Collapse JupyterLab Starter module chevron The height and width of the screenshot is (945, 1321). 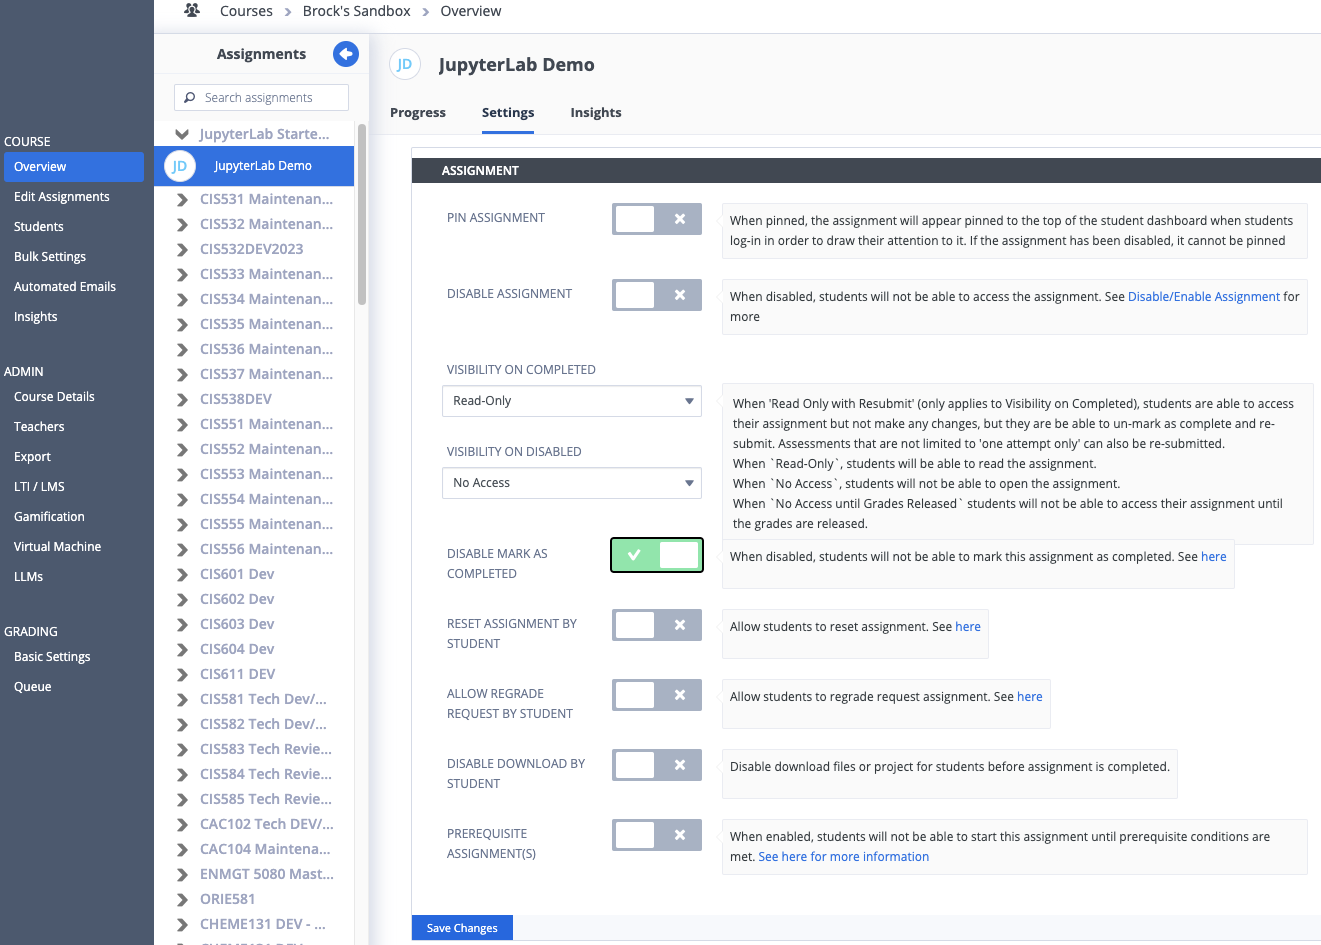(x=182, y=134)
